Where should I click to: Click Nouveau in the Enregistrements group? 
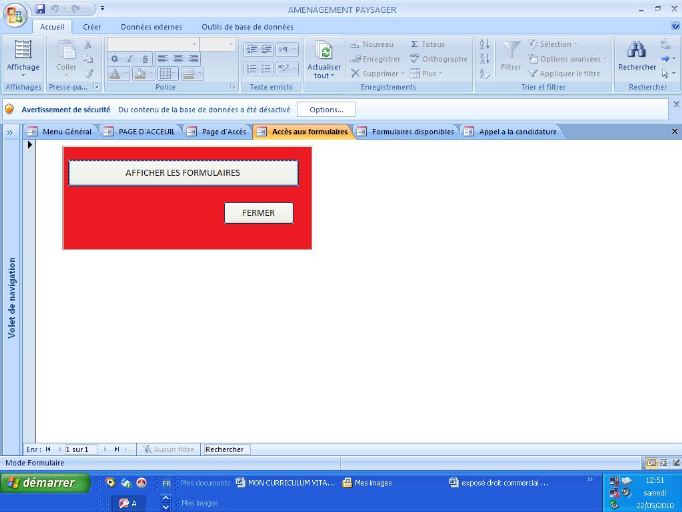click(372, 44)
